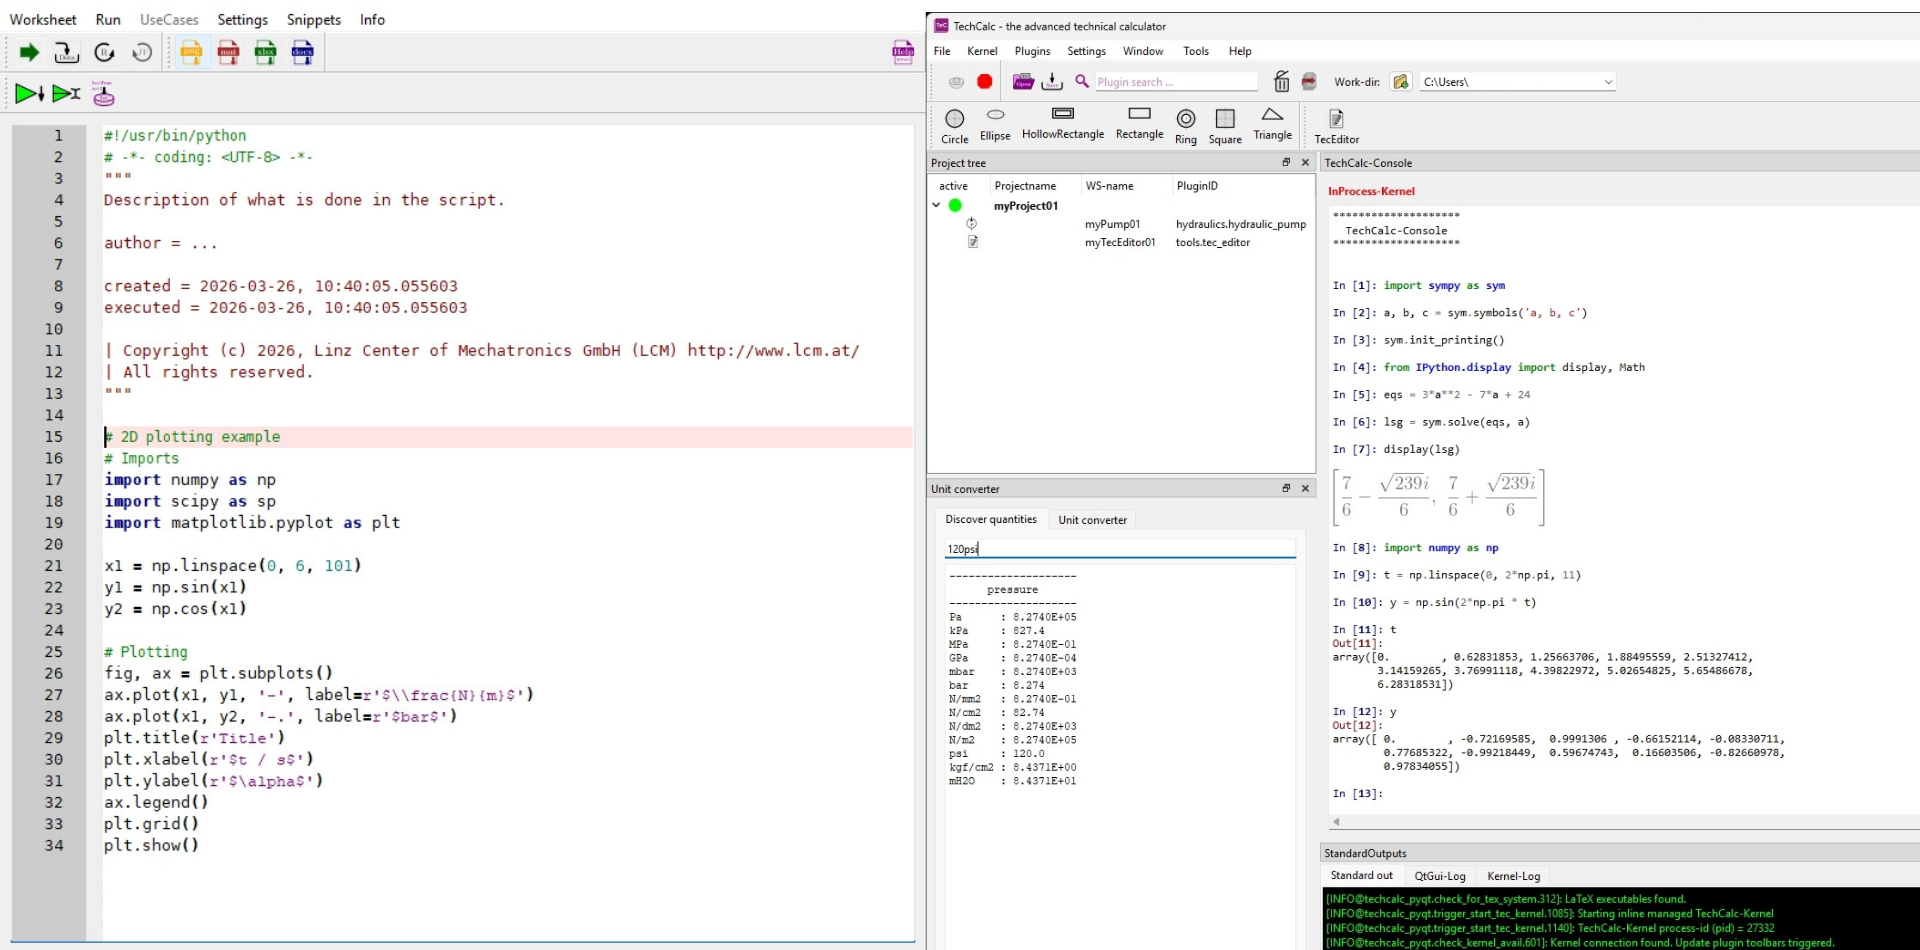Viewport: 1920px width, 950px height.
Task: Select the myTecEditor01 workspace row
Action: (1121, 242)
